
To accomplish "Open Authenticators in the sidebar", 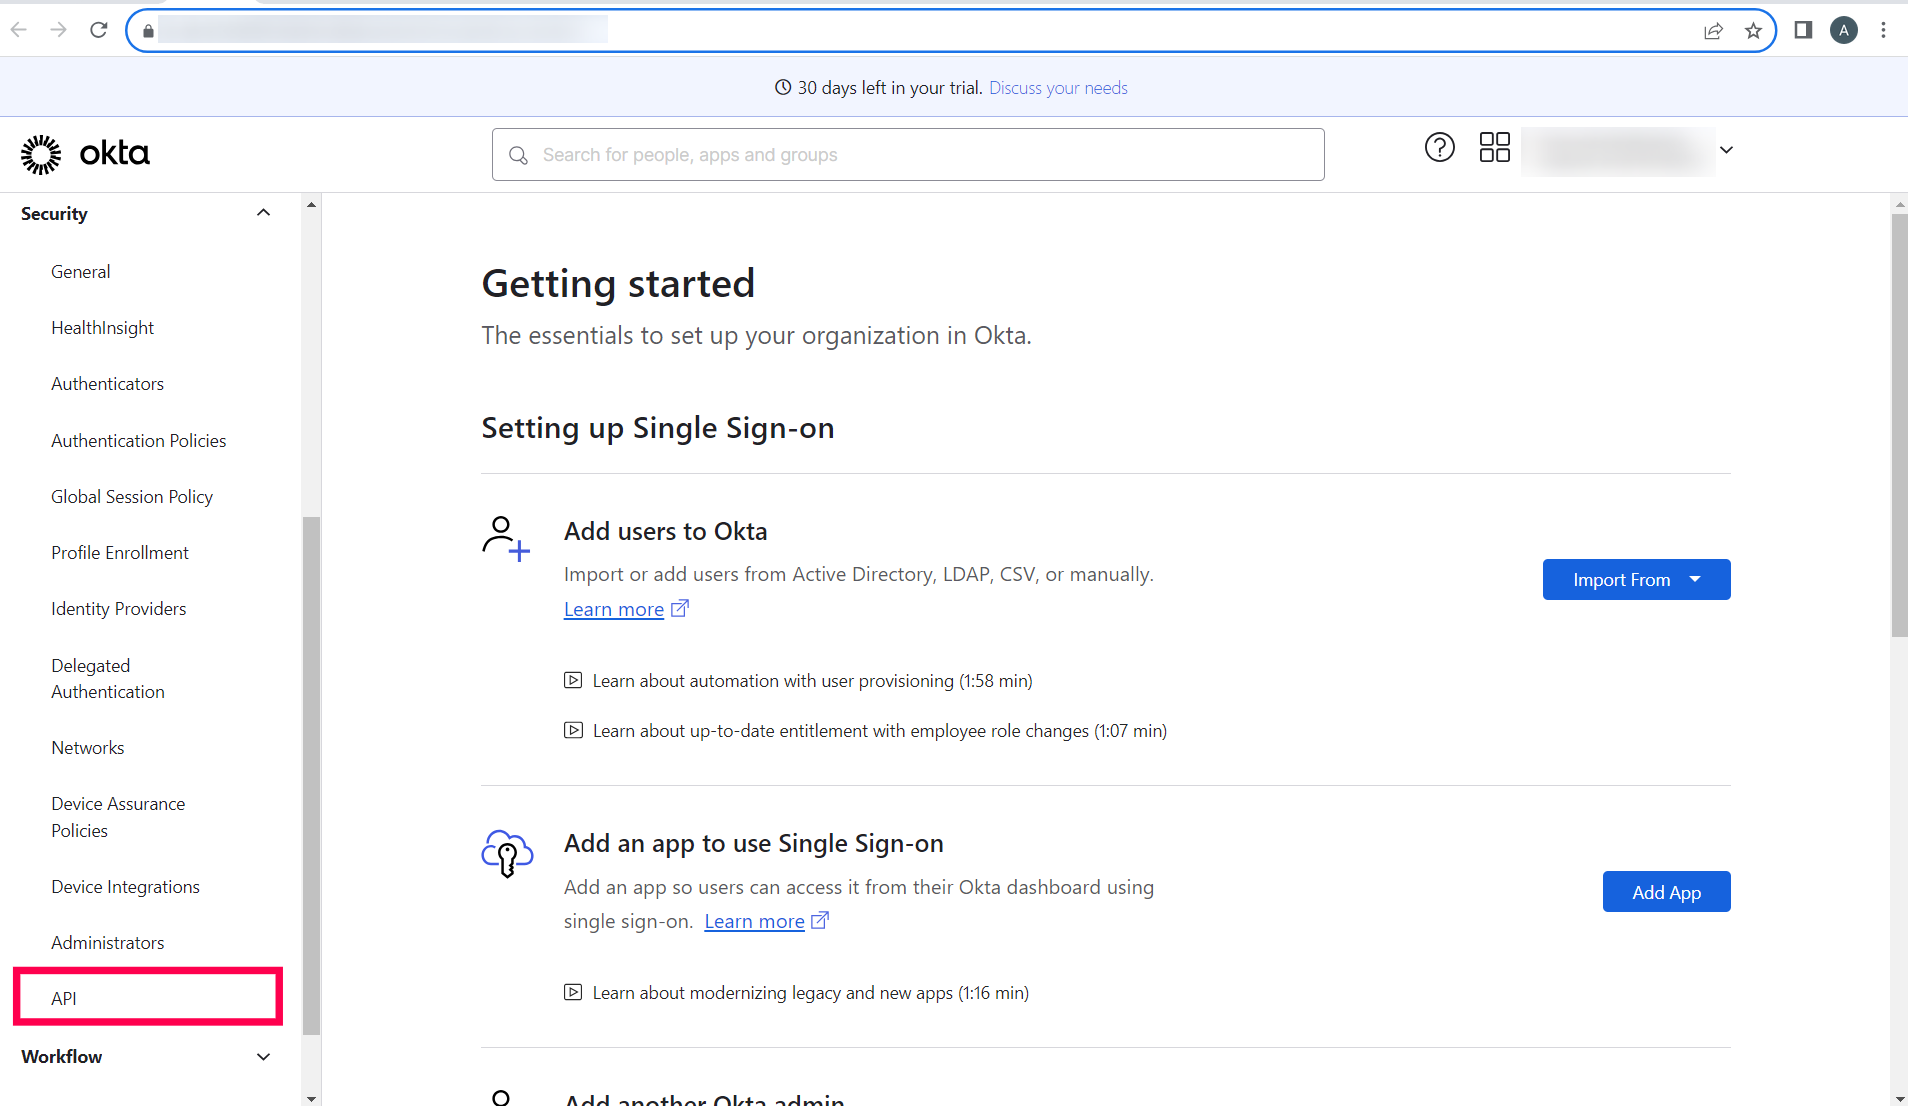I will click(107, 384).
